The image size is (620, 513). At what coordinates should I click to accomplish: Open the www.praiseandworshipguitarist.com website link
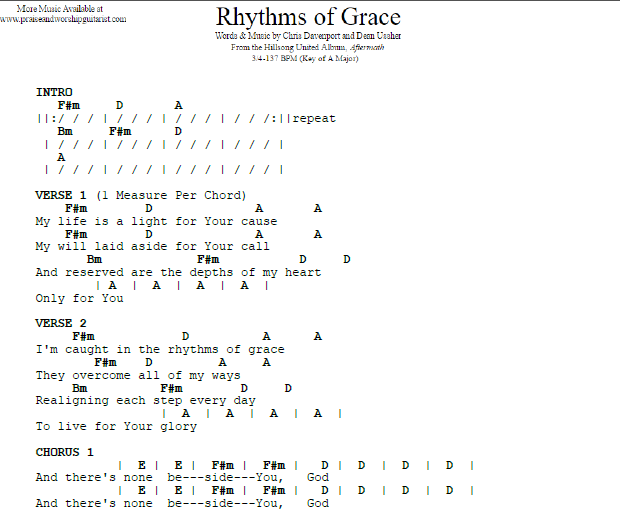(63, 19)
